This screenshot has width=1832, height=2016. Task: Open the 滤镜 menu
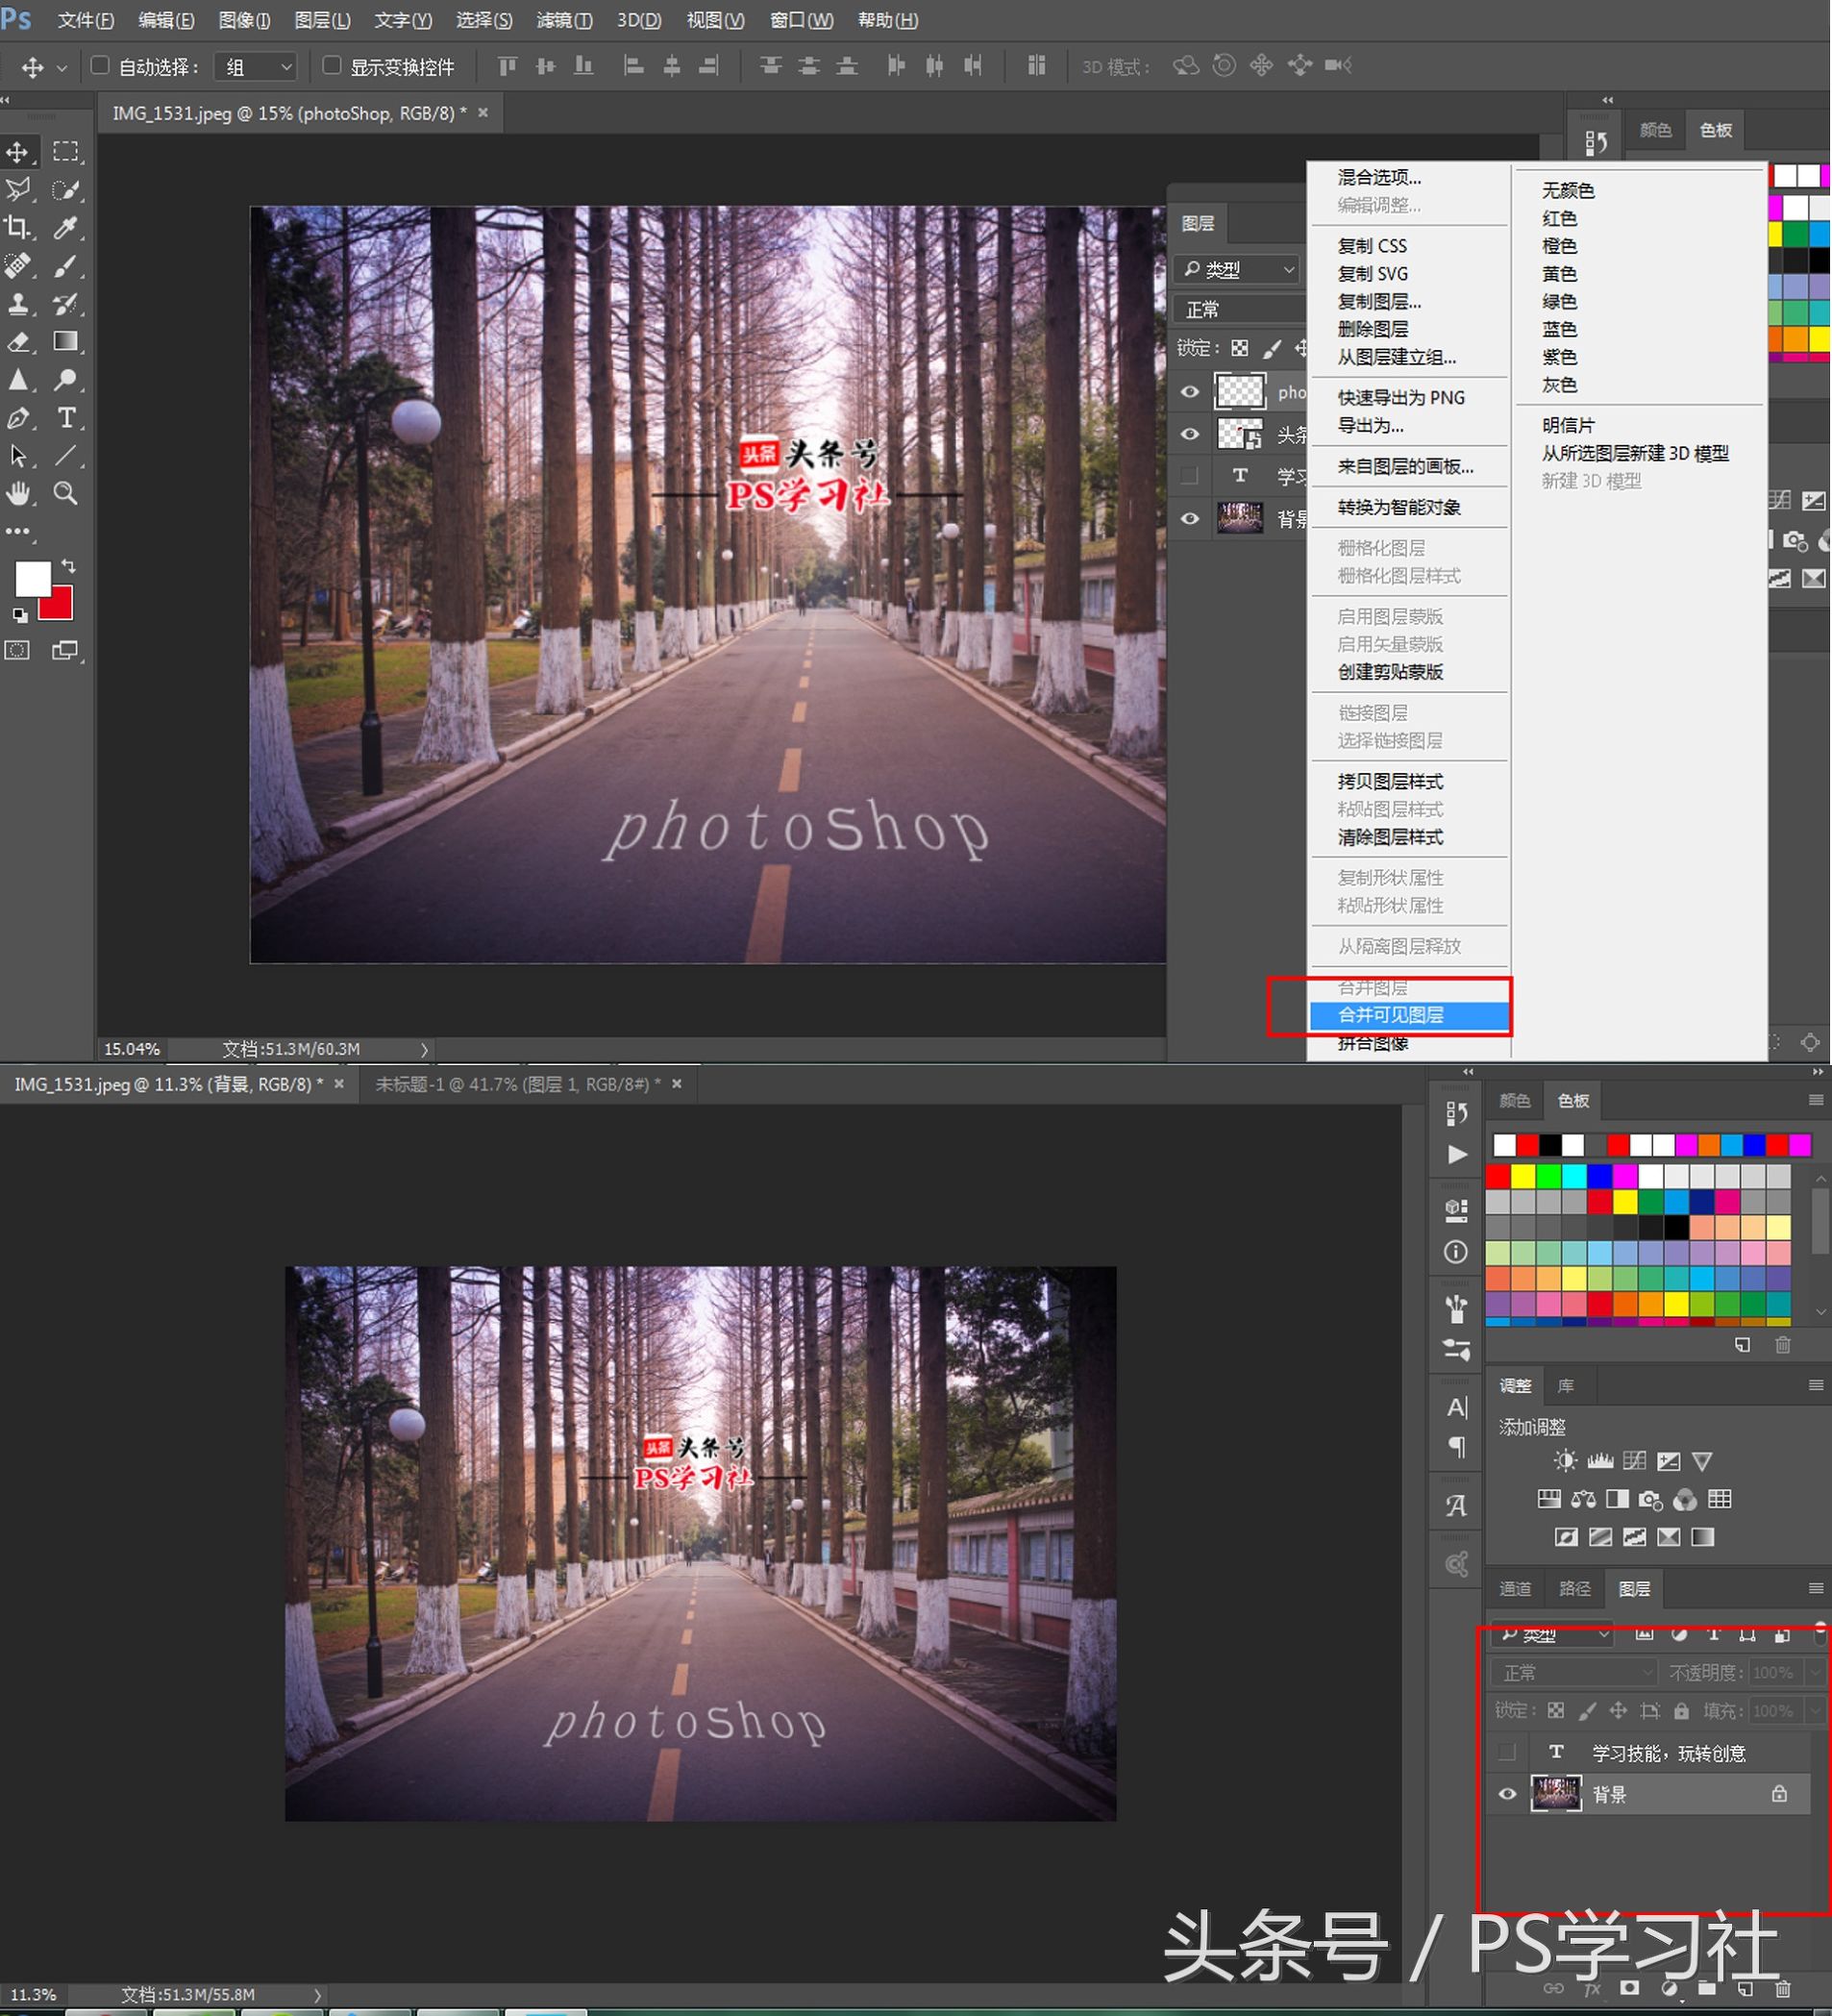click(563, 20)
